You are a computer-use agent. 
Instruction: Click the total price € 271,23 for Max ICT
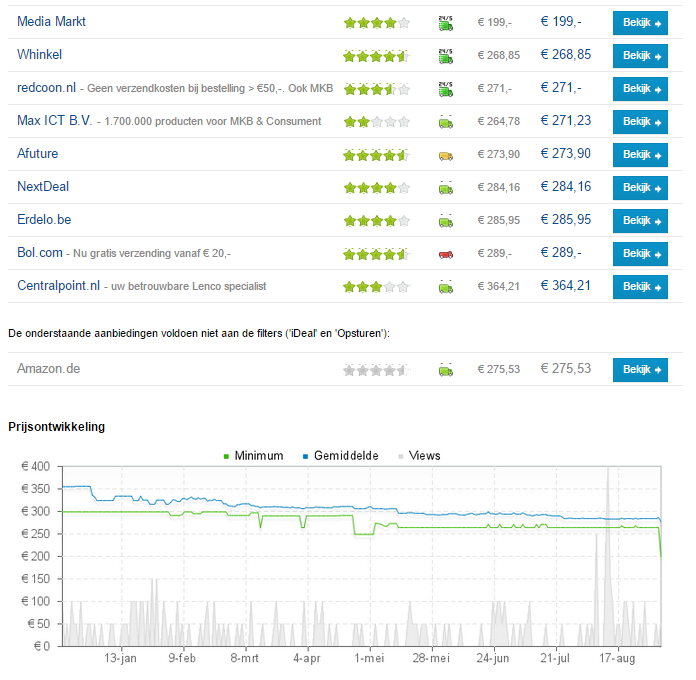click(566, 120)
